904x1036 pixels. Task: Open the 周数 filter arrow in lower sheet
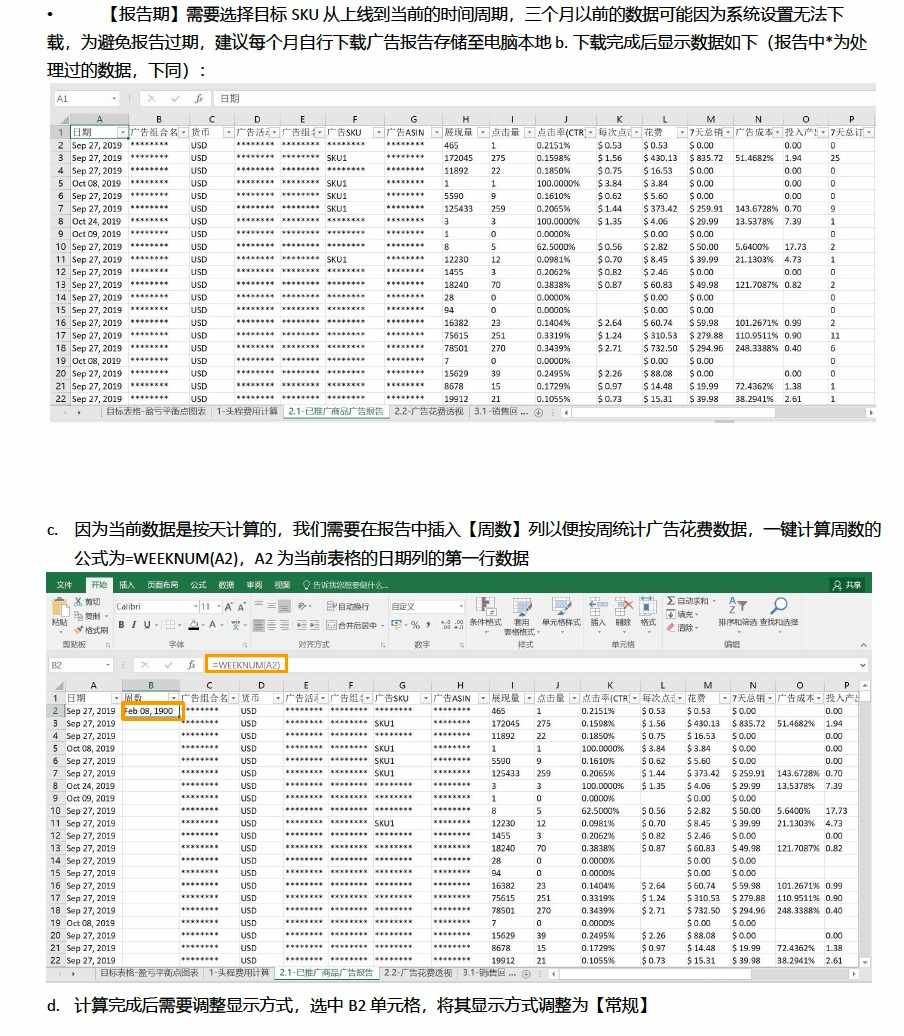[x=174, y=698]
